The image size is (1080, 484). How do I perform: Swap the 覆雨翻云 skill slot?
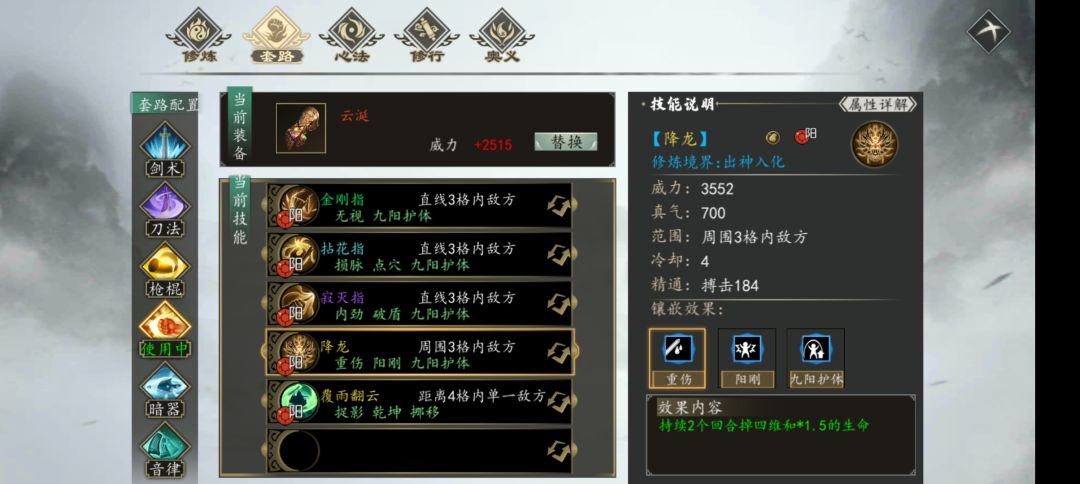tap(559, 402)
